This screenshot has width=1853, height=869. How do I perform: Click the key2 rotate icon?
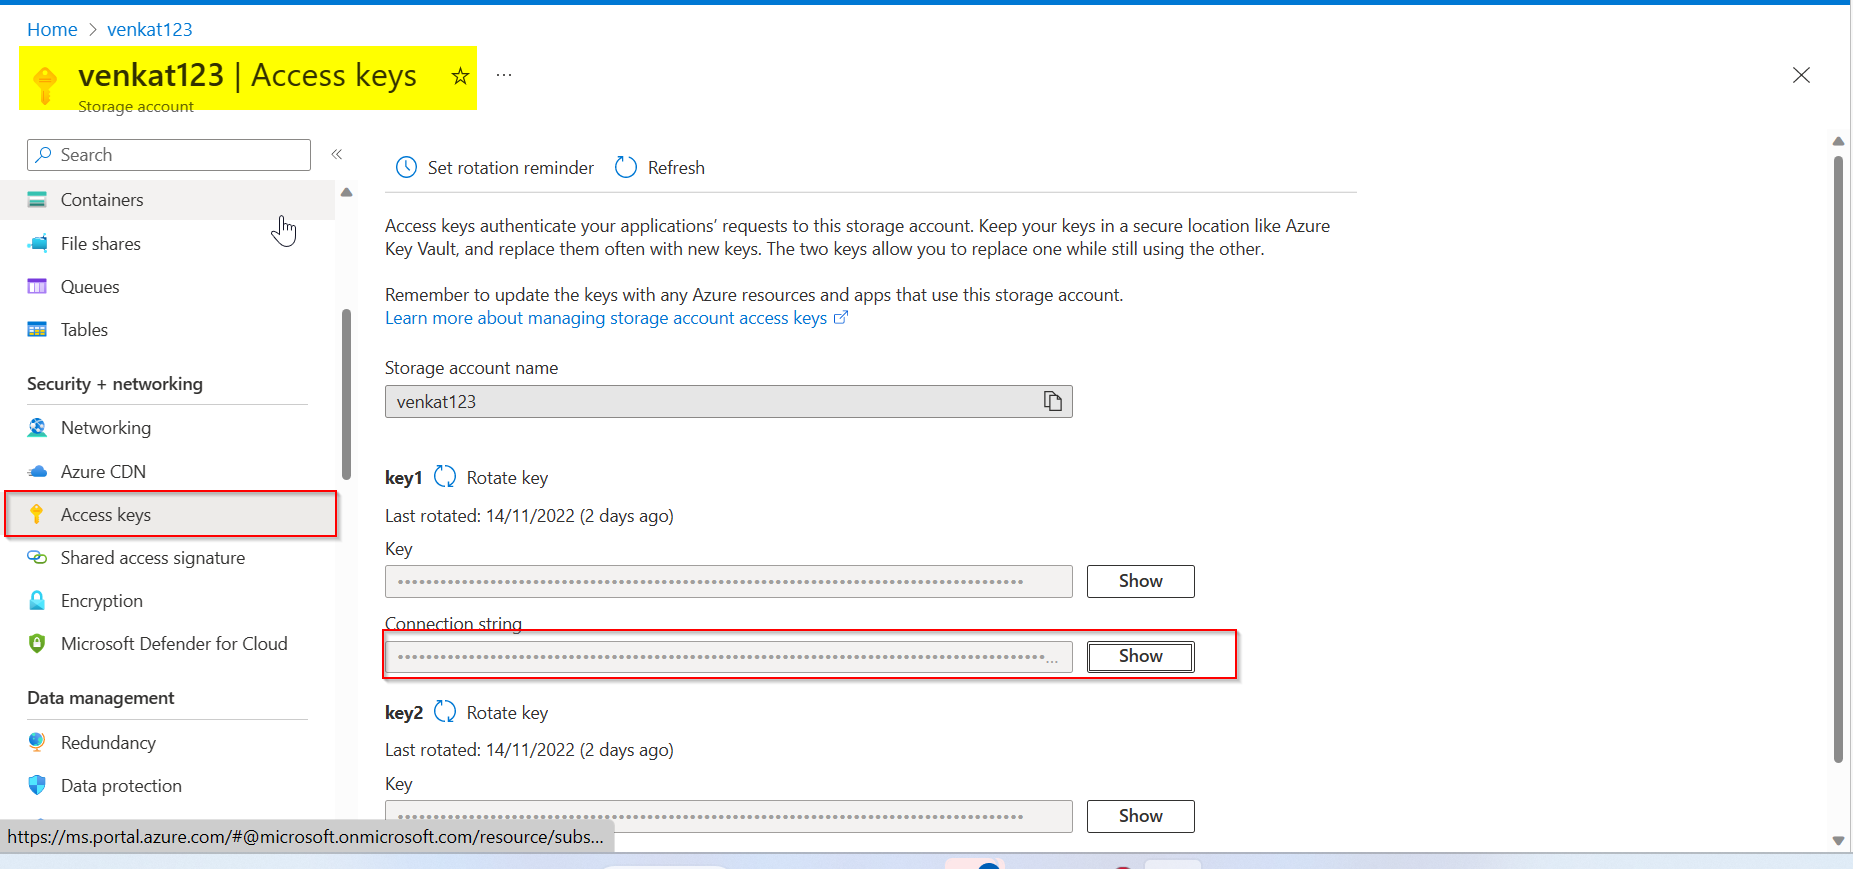coord(445,712)
